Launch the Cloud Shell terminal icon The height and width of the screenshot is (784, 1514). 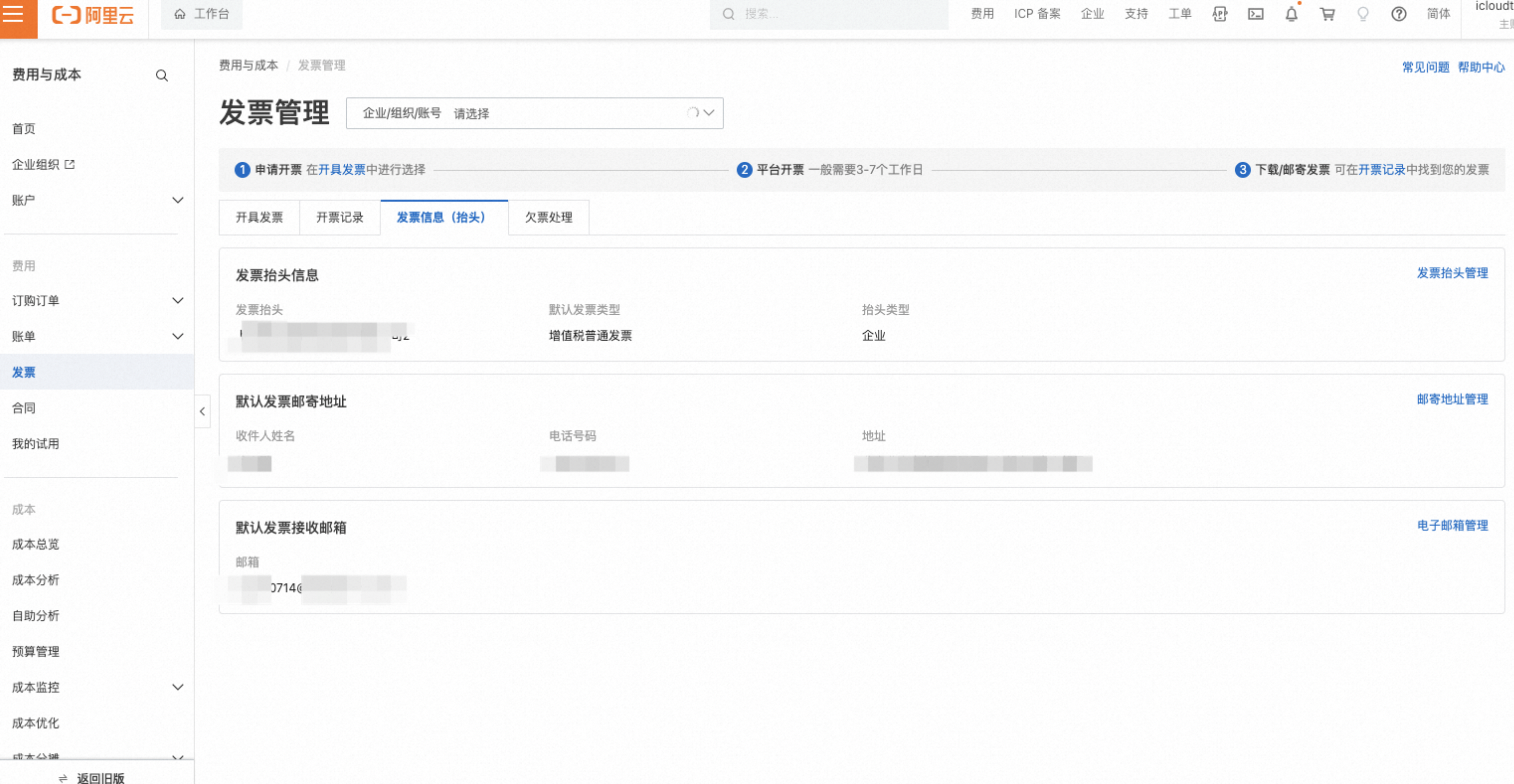point(1256,14)
